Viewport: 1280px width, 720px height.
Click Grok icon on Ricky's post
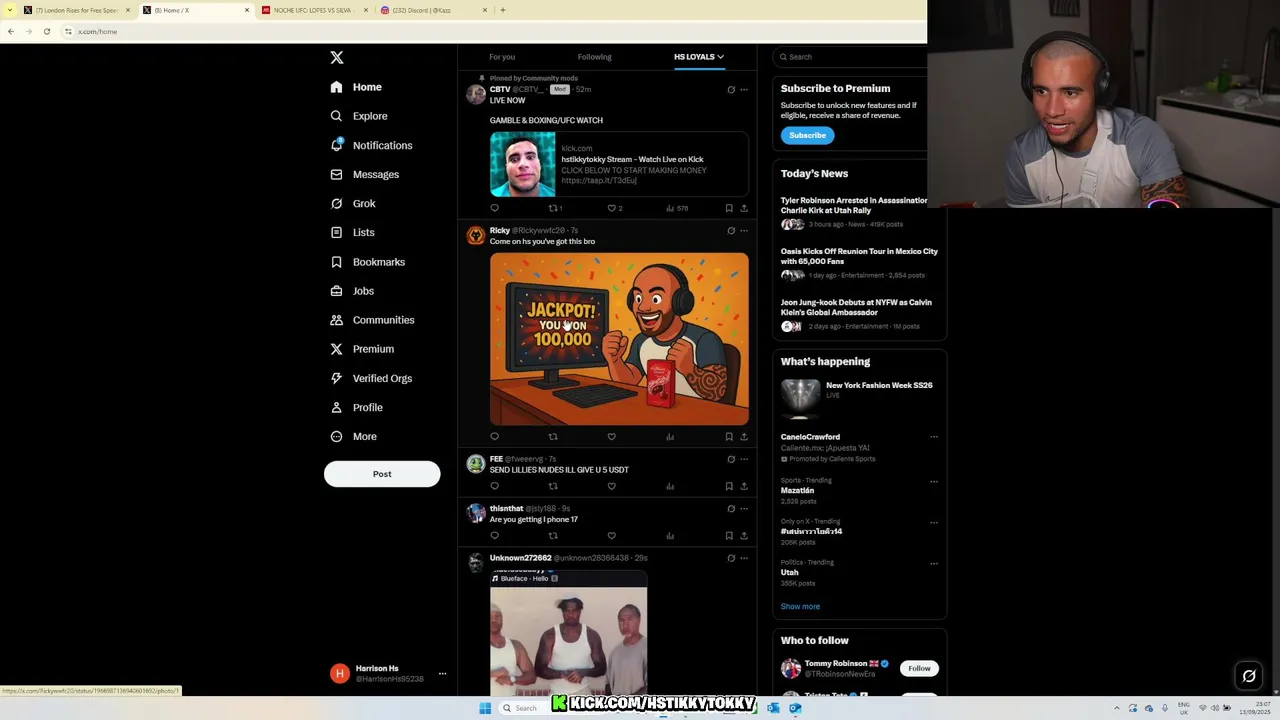pos(731,230)
